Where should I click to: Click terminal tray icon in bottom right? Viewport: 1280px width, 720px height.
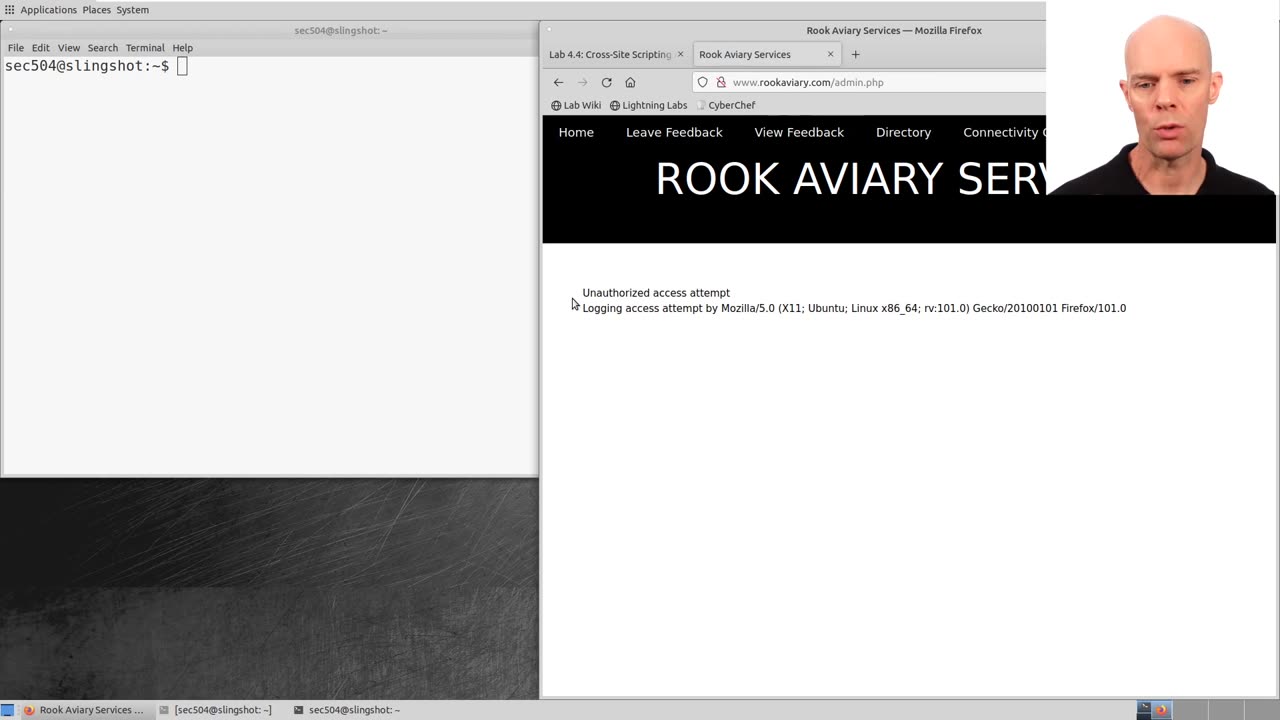1144,710
